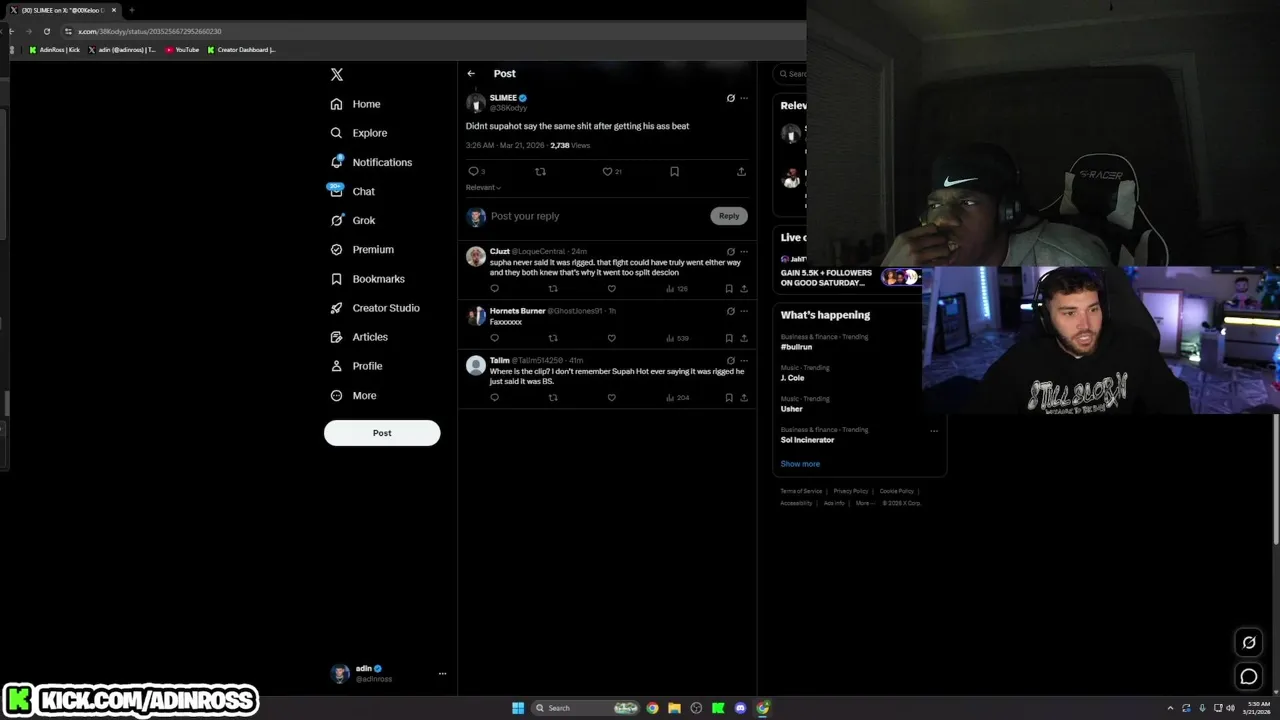Viewport: 1280px width, 720px height.
Task: Like CJuzt's comment
Action: 612,288
